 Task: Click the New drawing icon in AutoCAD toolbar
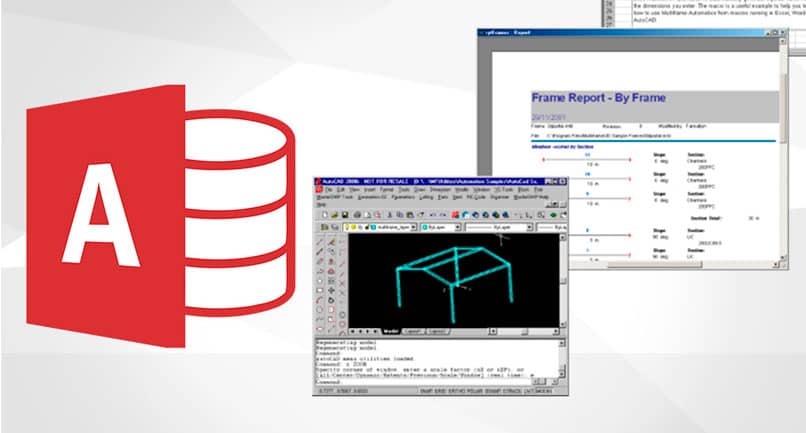(x=325, y=215)
